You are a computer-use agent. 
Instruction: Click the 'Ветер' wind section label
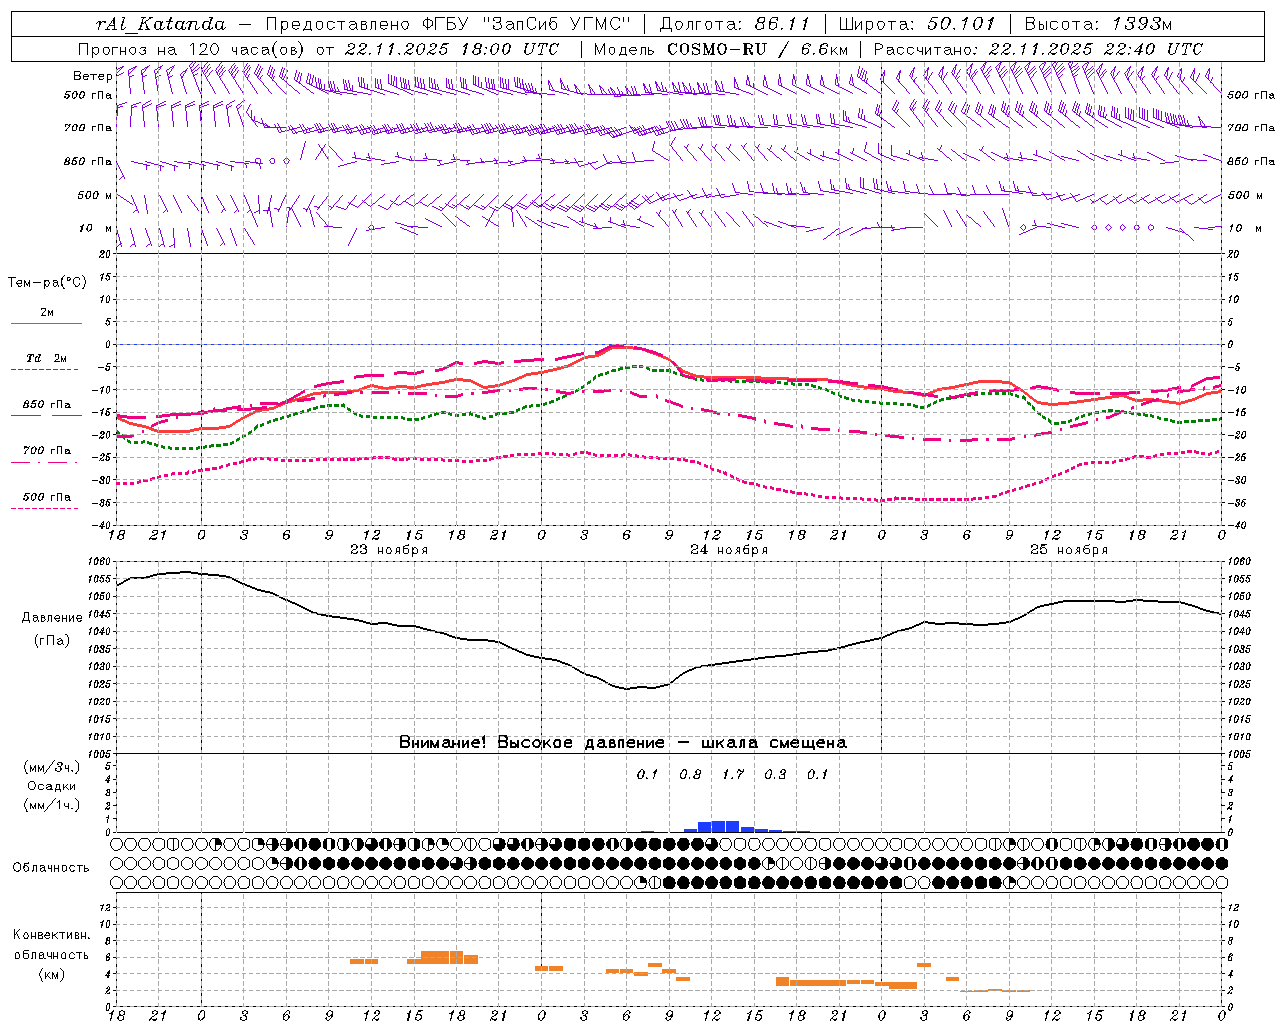pyautogui.click(x=92, y=76)
